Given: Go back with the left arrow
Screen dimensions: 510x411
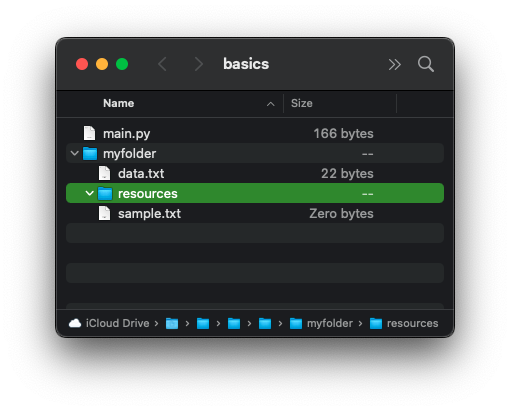Looking at the screenshot, I should [162, 64].
